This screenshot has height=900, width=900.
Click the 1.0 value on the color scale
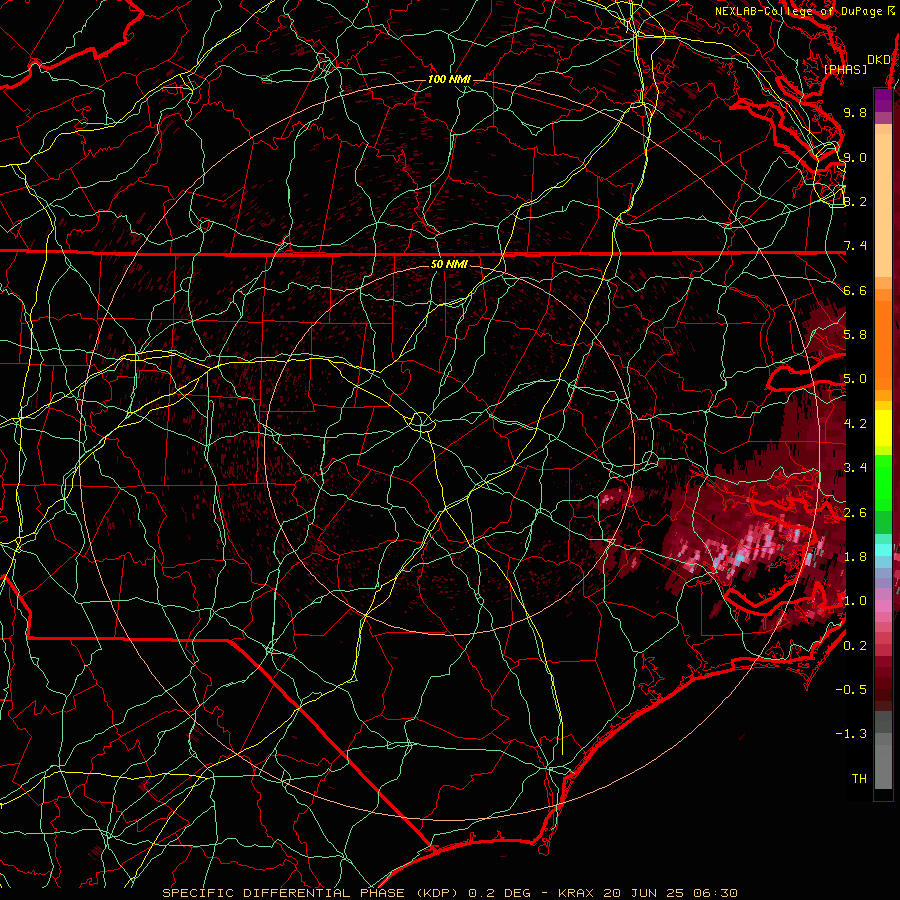[x=855, y=601]
